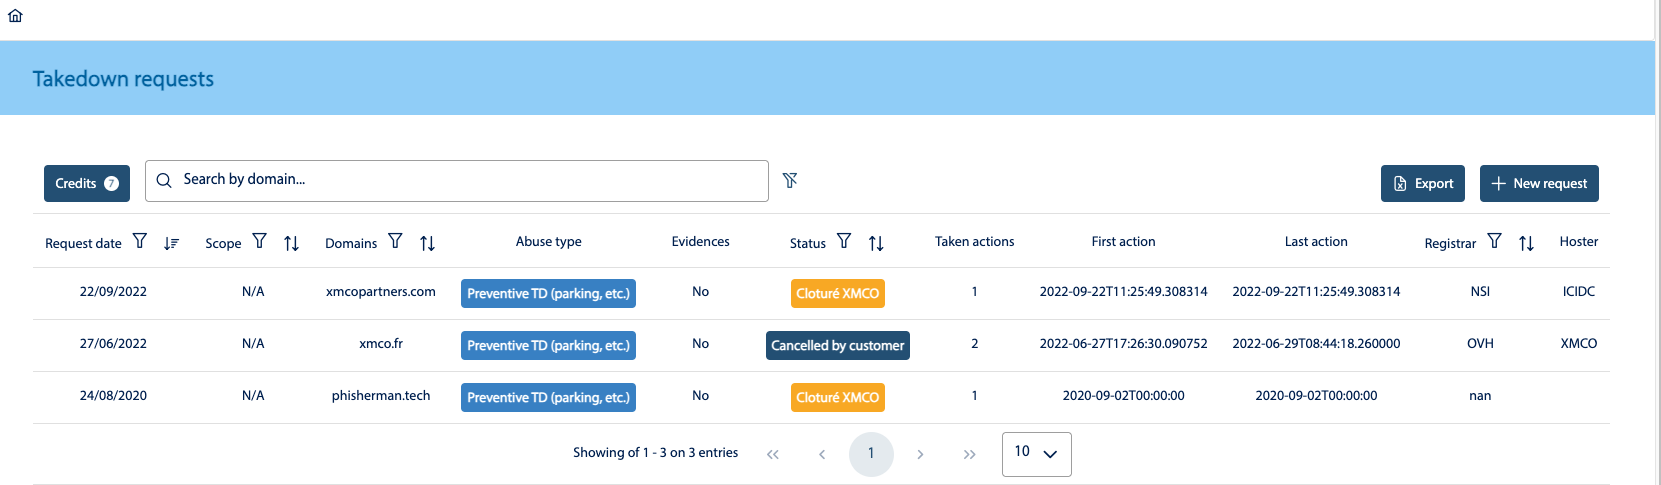Click the Cancelled by customer status badge
Viewport: 1661px width, 485px height.
837,346
